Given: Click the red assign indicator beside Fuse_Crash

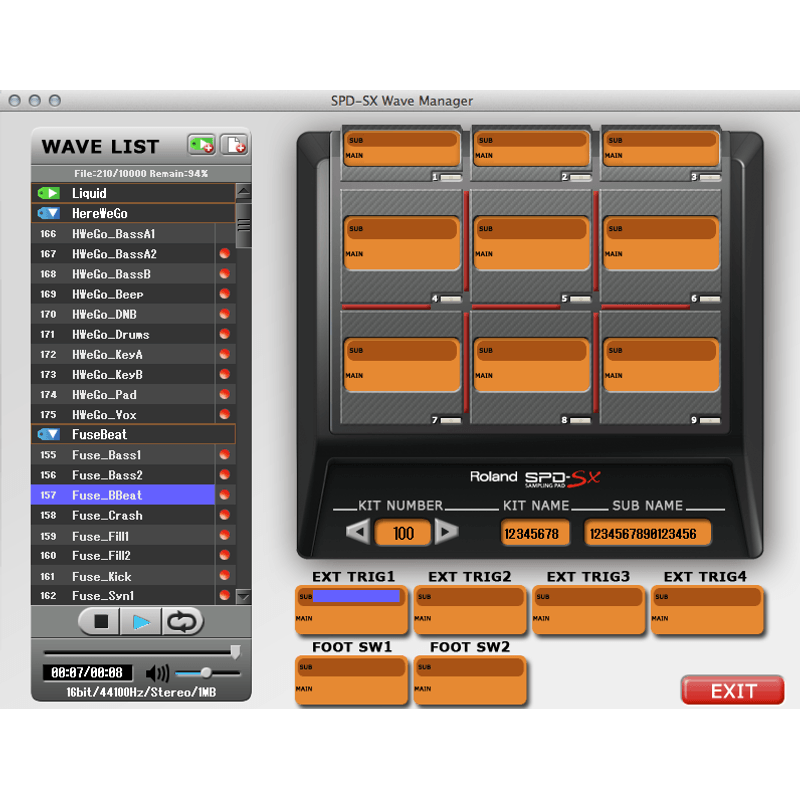Looking at the screenshot, I should (x=227, y=515).
